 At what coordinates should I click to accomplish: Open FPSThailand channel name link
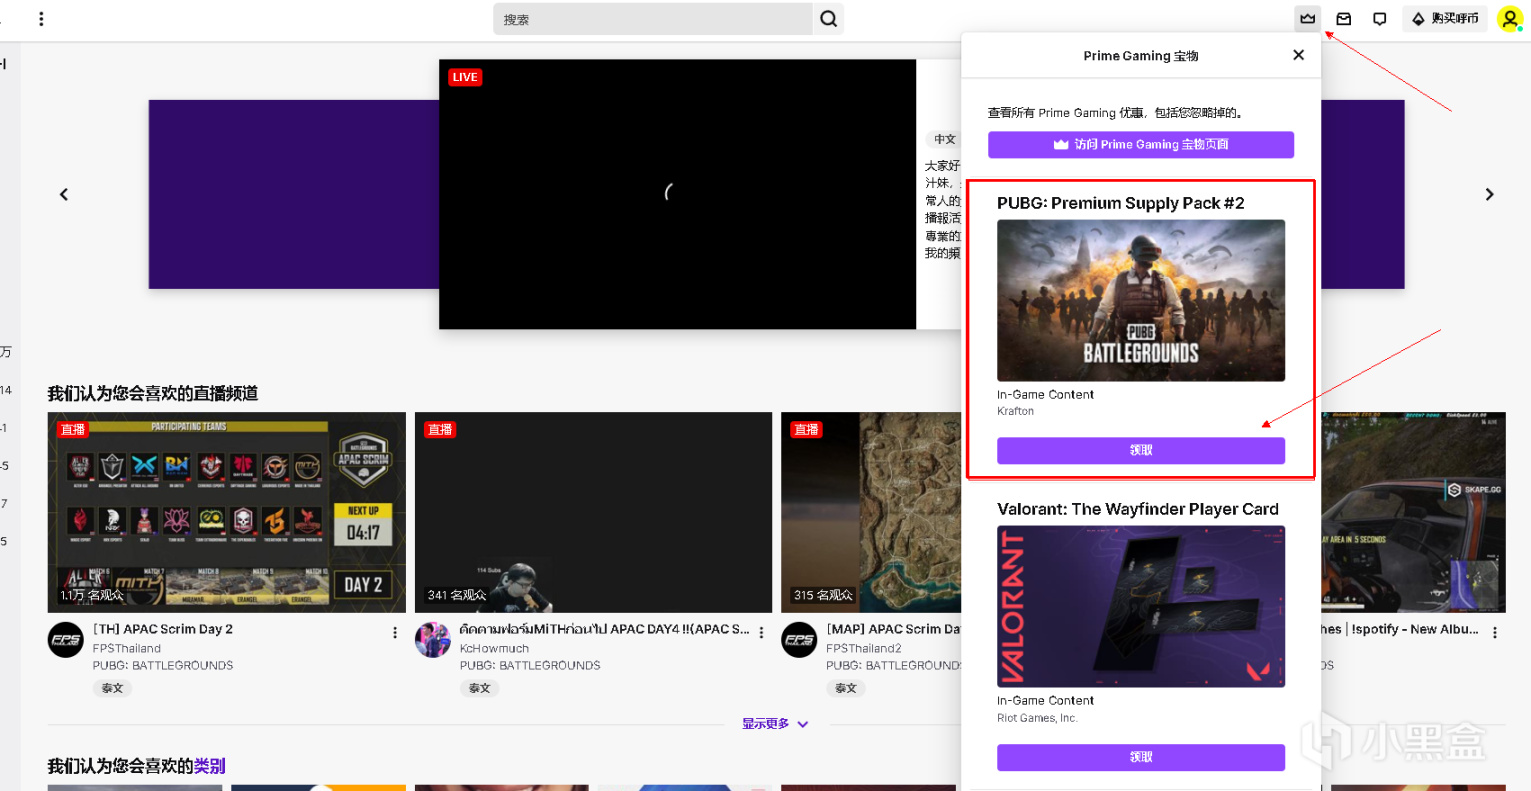127,648
